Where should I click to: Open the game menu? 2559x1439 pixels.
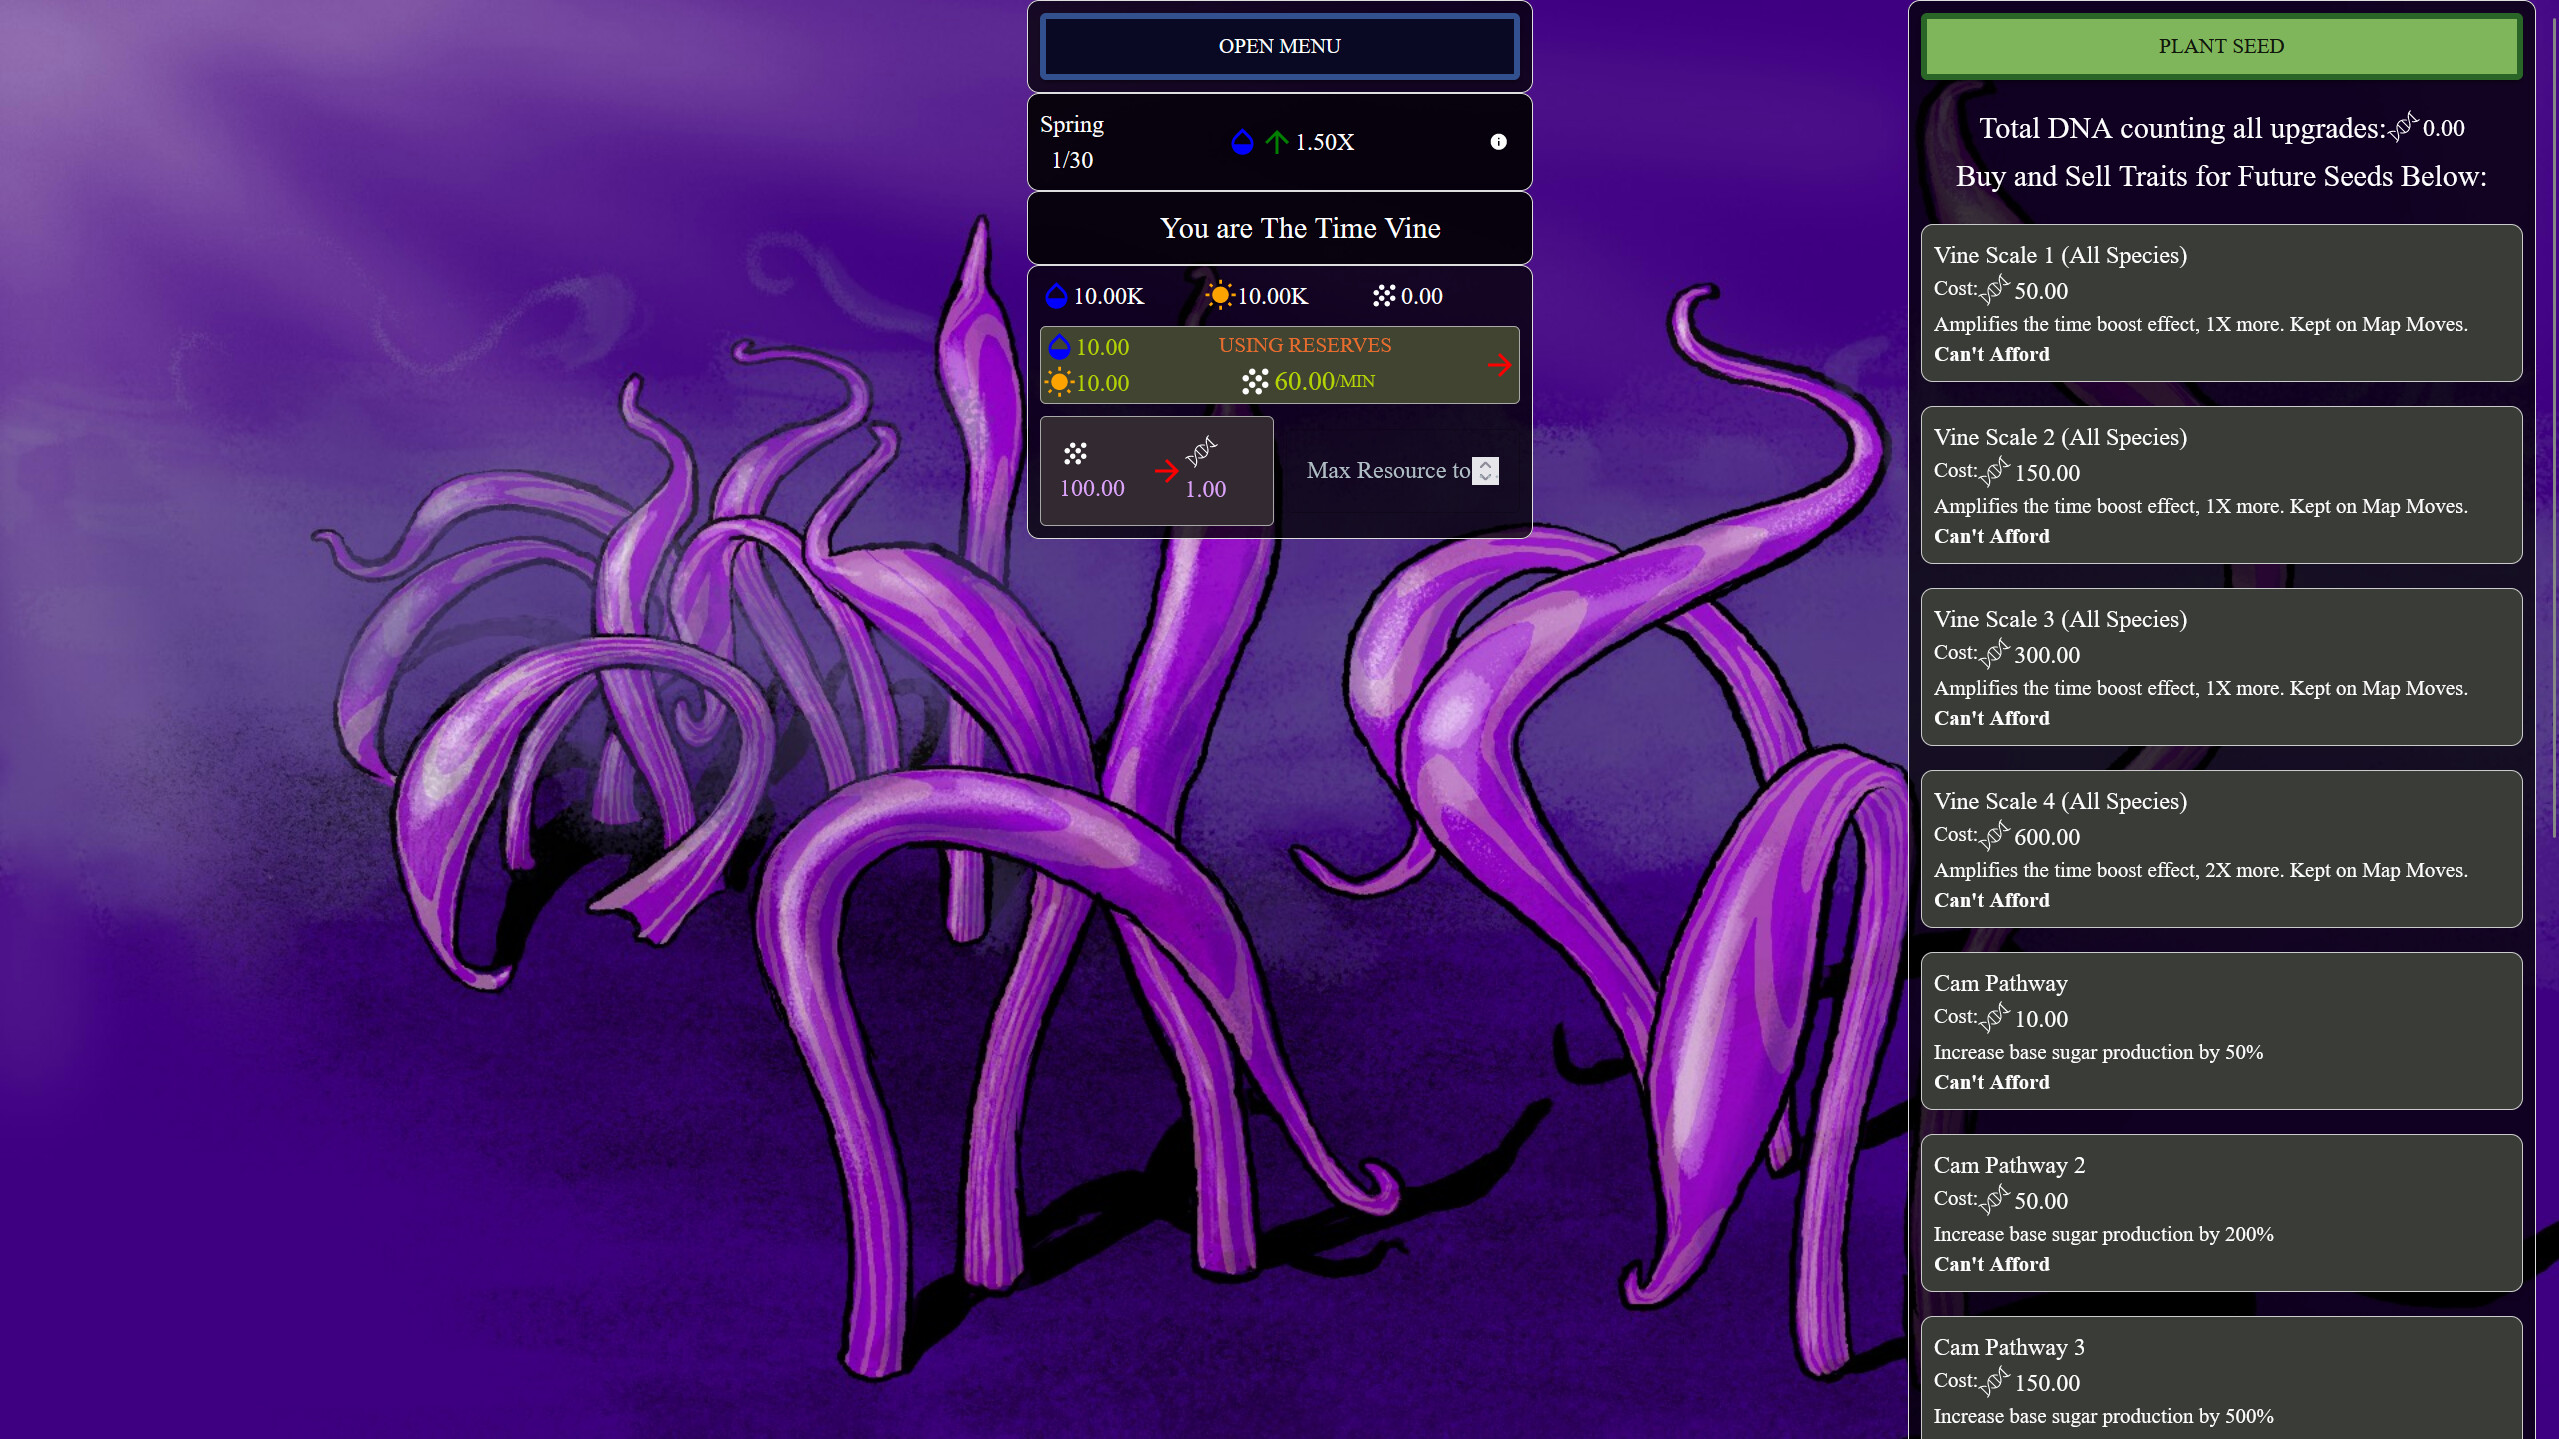[x=1279, y=46]
